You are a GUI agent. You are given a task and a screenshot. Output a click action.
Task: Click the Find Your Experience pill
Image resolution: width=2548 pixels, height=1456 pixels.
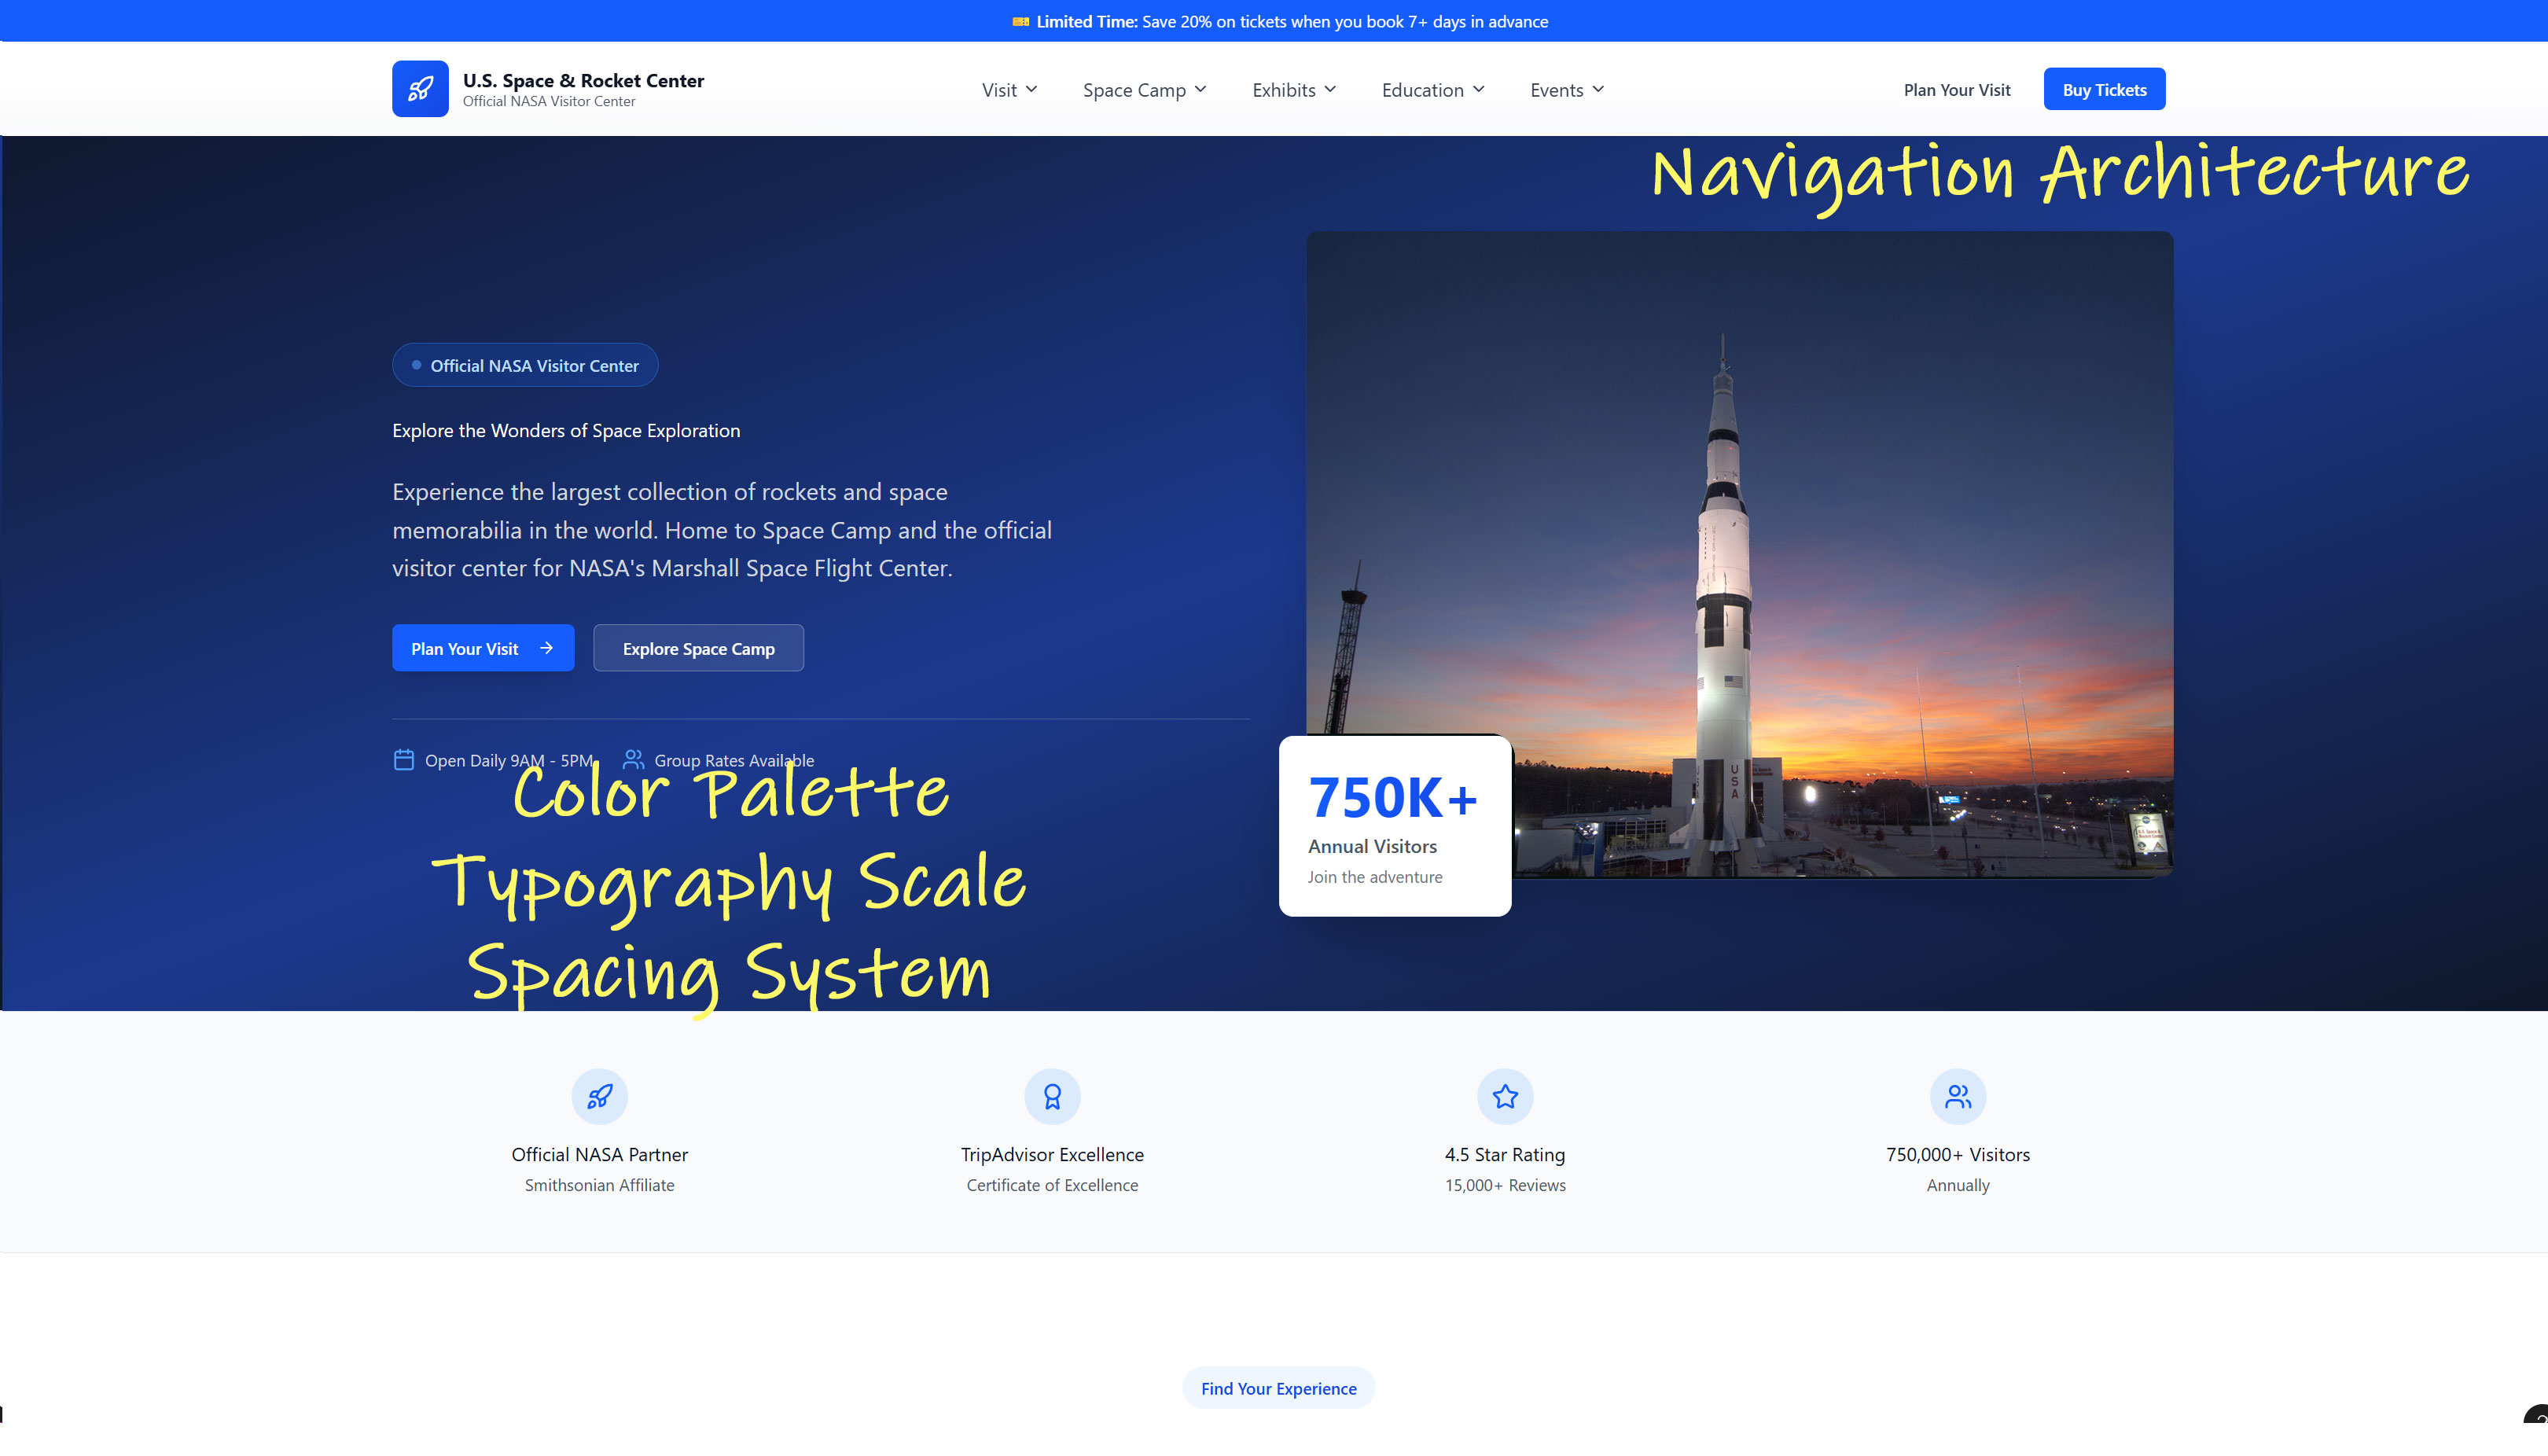tap(1278, 1388)
